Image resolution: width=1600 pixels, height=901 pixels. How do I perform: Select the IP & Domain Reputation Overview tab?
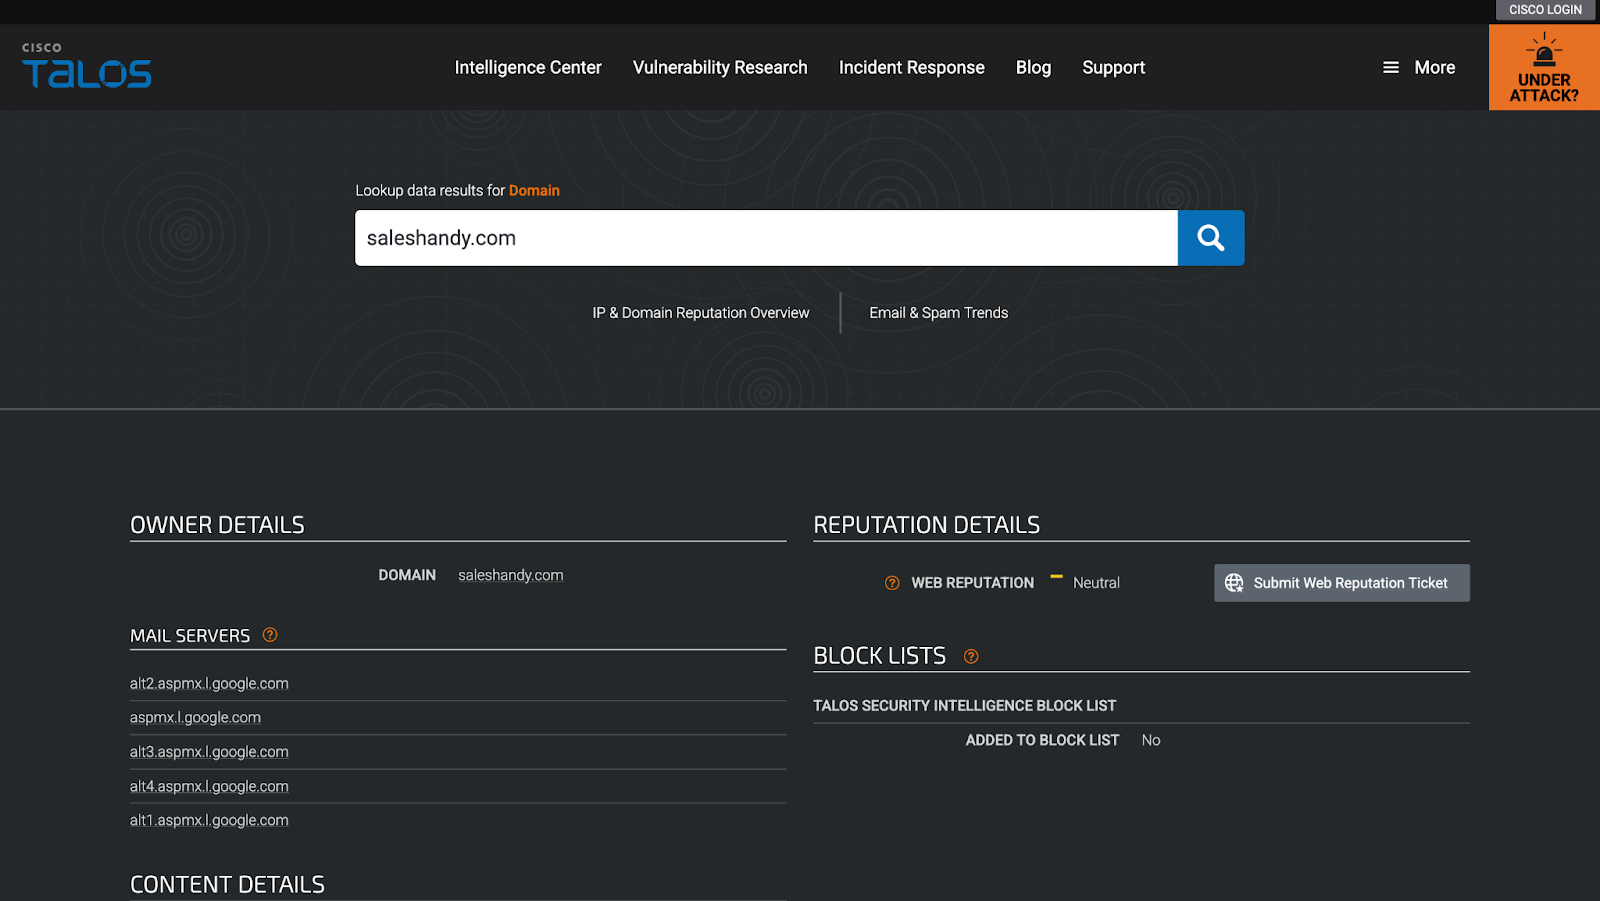pos(701,312)
